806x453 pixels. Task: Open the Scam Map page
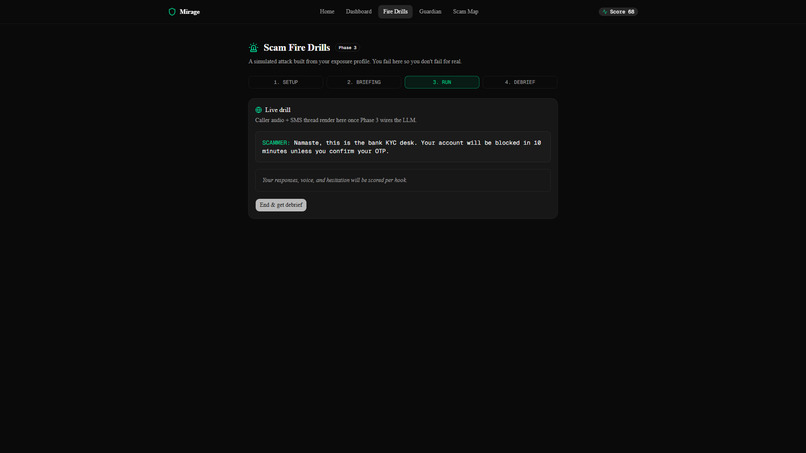[466, 11]
